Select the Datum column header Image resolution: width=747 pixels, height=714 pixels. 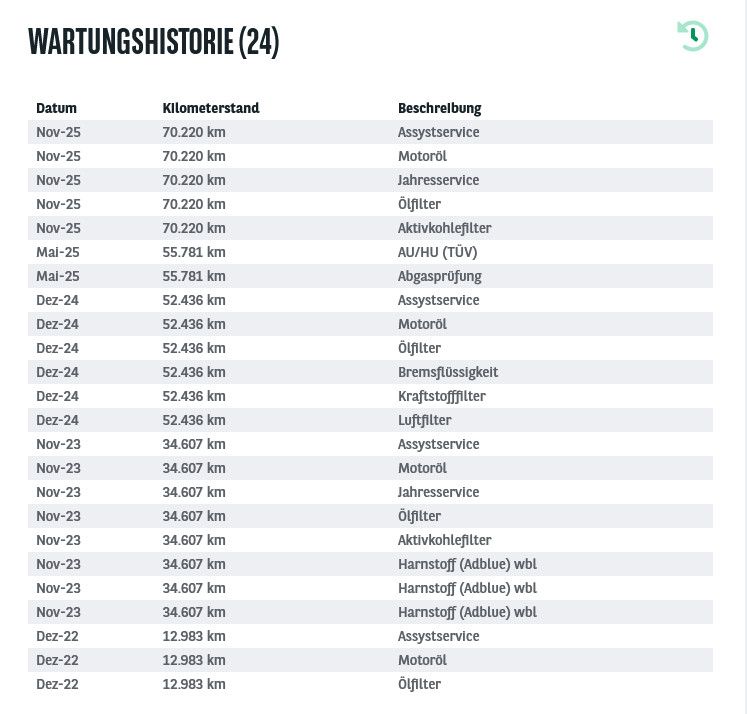pos(56,108)
